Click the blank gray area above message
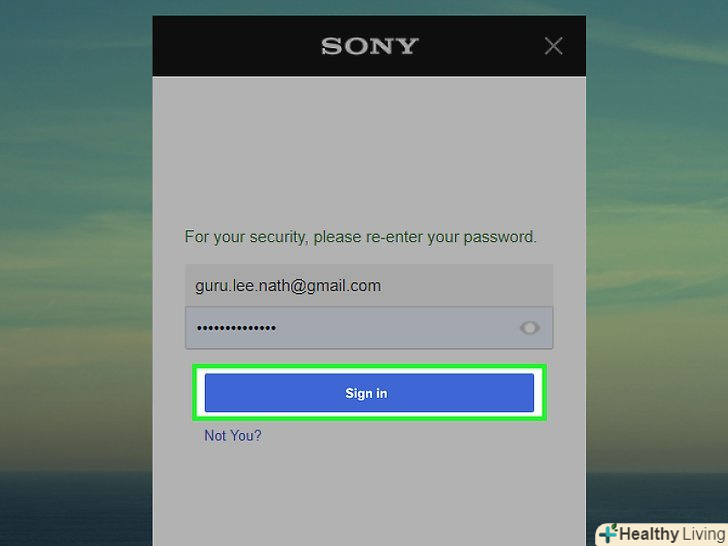 coord(369,149)
